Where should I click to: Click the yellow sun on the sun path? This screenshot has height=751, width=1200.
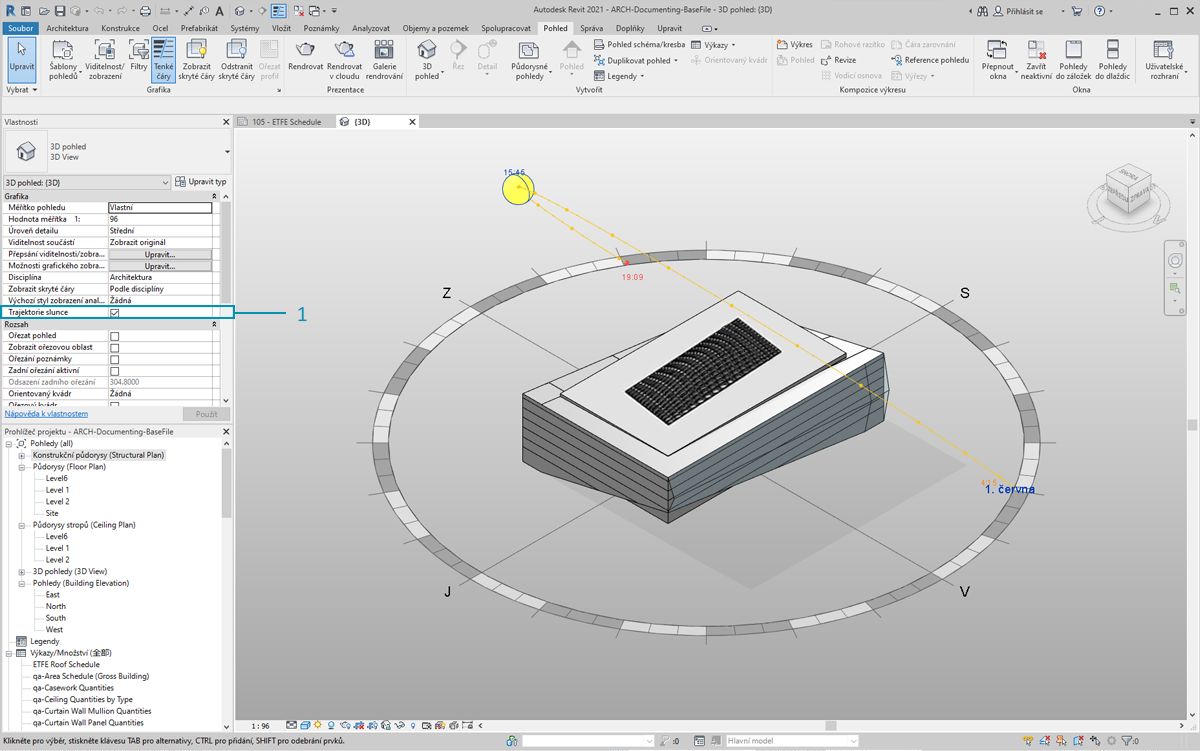518,189
